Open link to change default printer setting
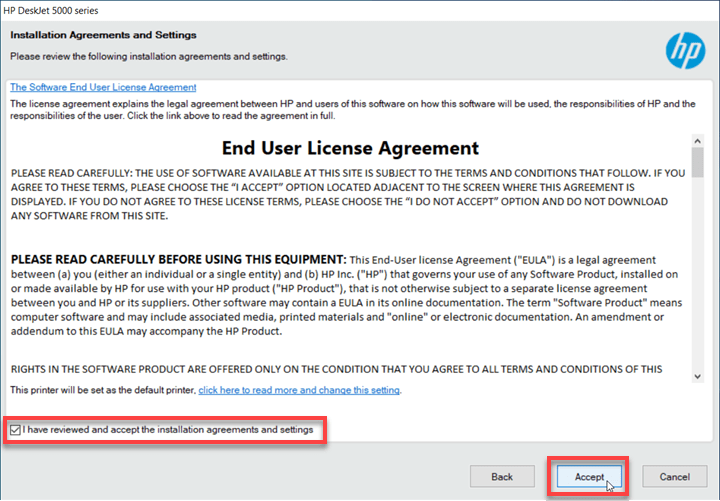Screen dimensions: 720x501 299,390
